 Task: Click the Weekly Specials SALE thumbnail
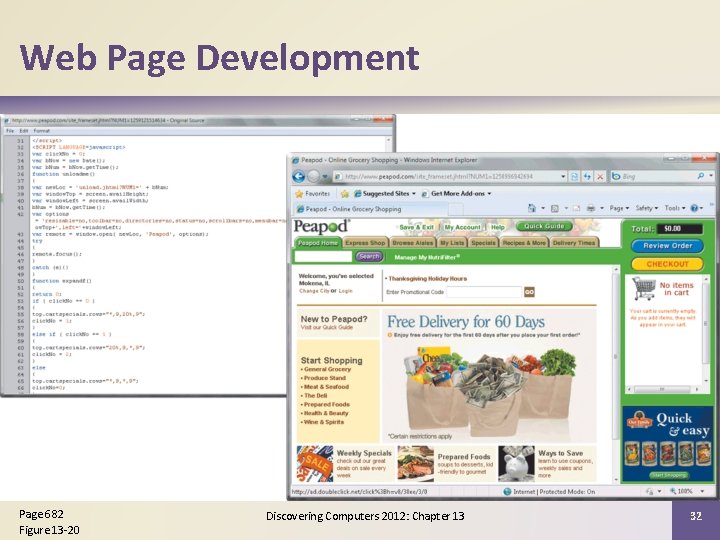coord(315,463)
